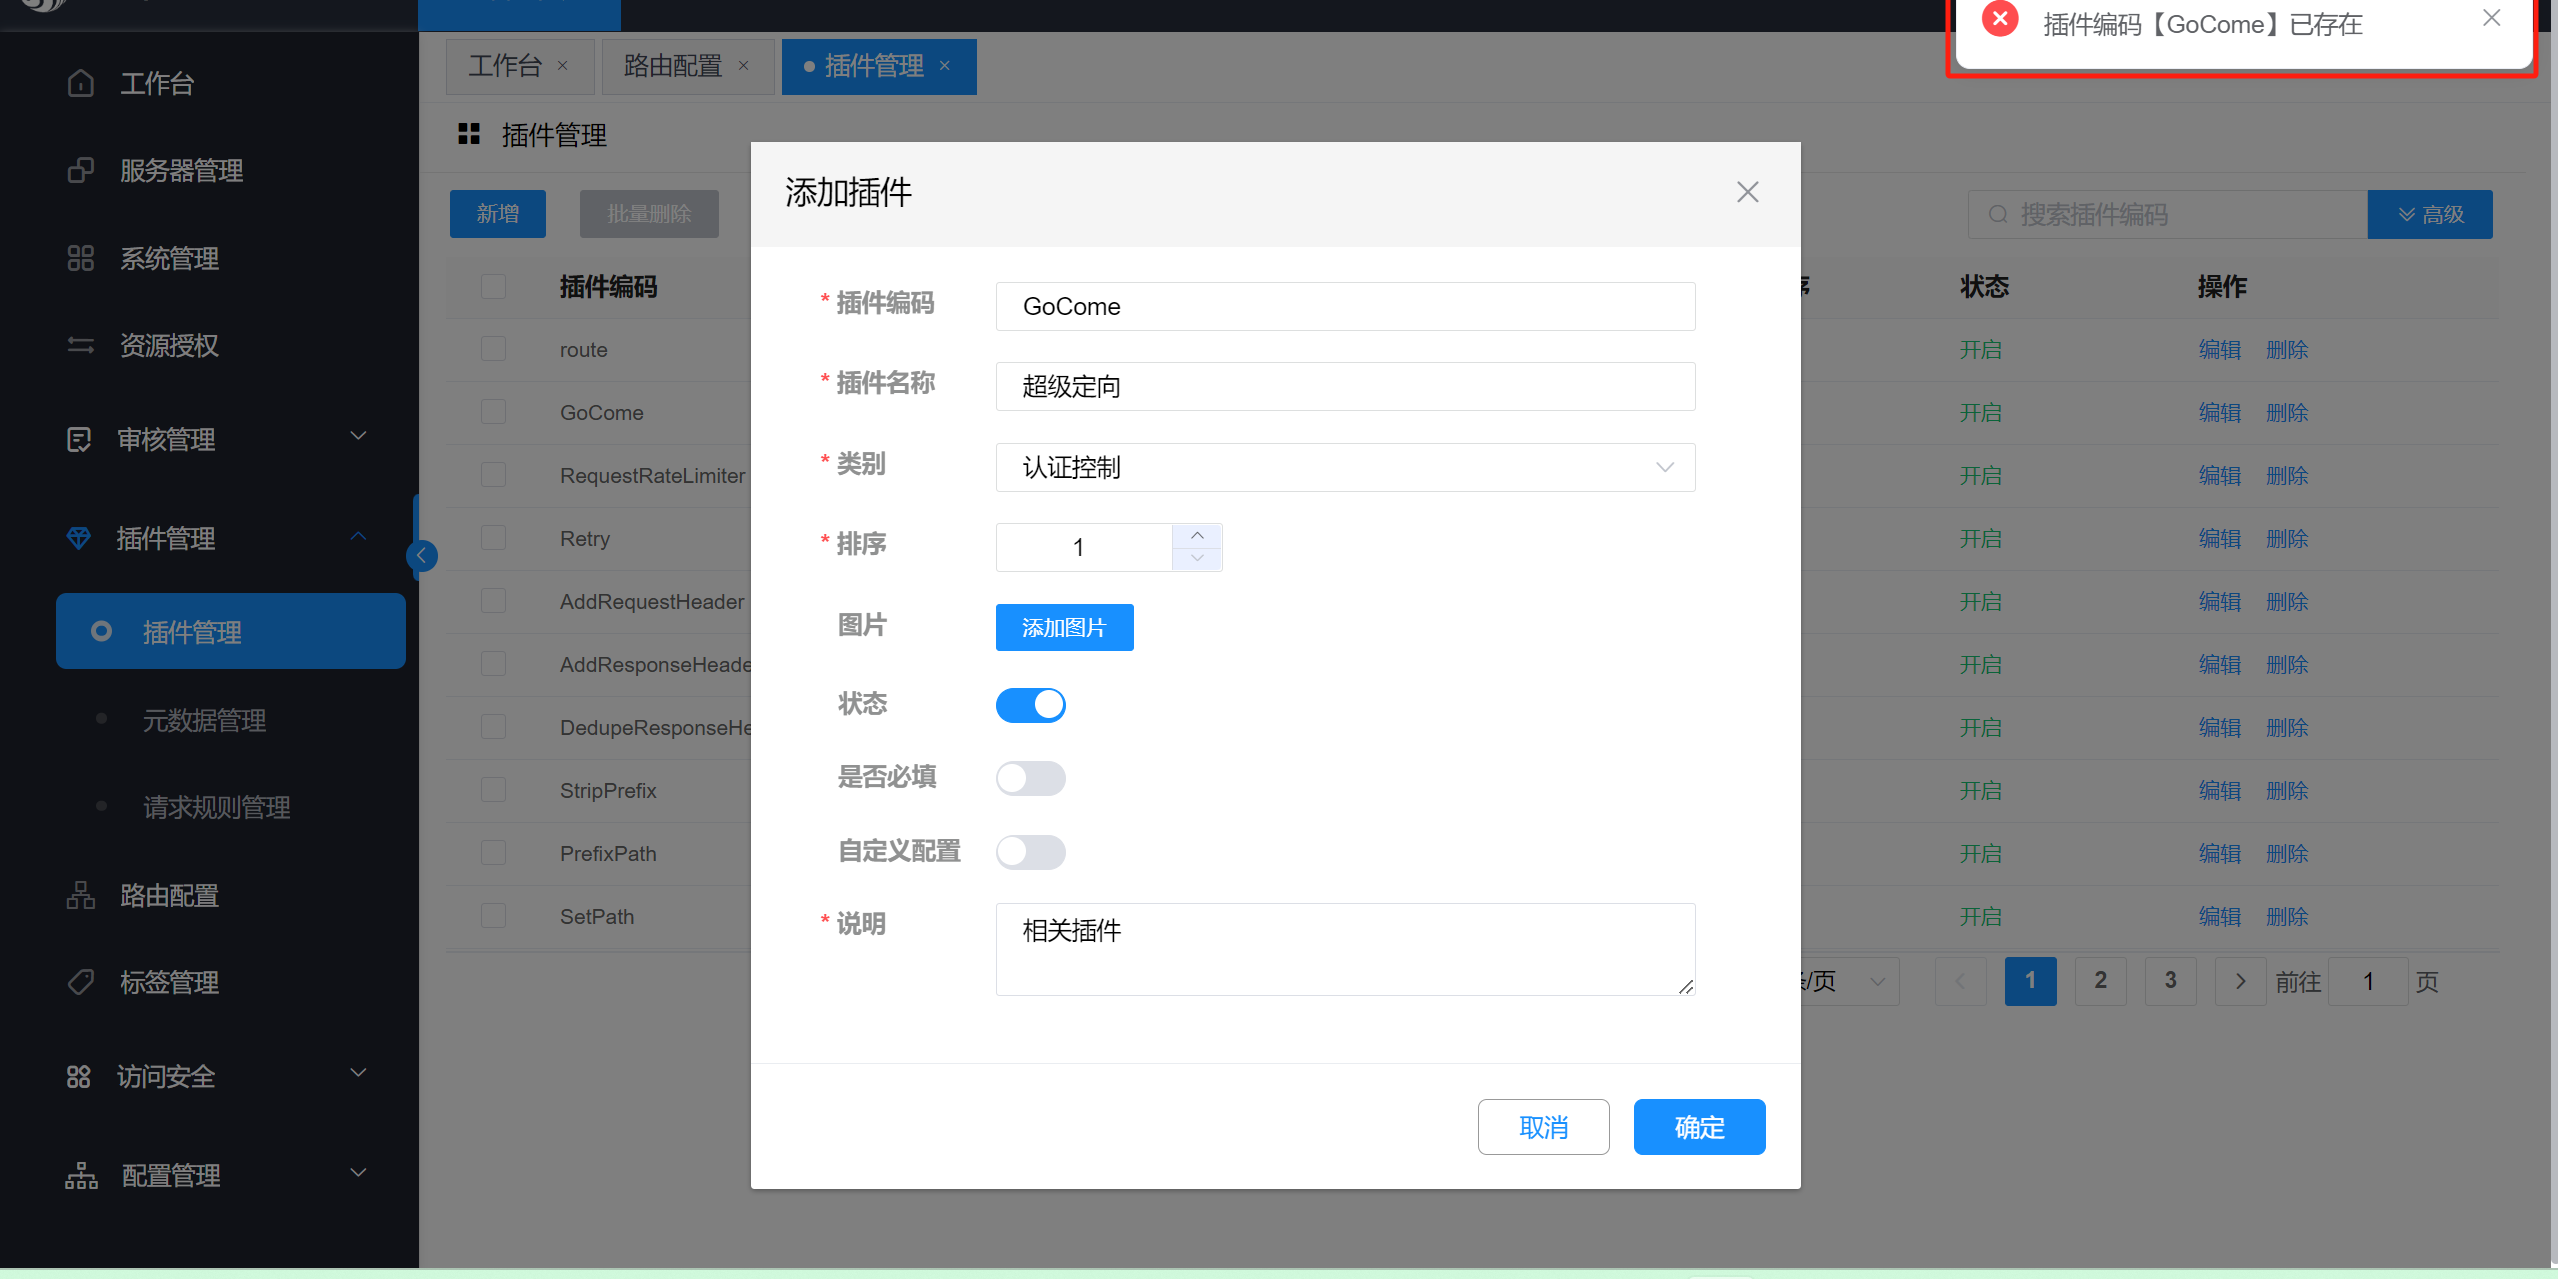Check the GoCome row checkbox

click(493, 412)
